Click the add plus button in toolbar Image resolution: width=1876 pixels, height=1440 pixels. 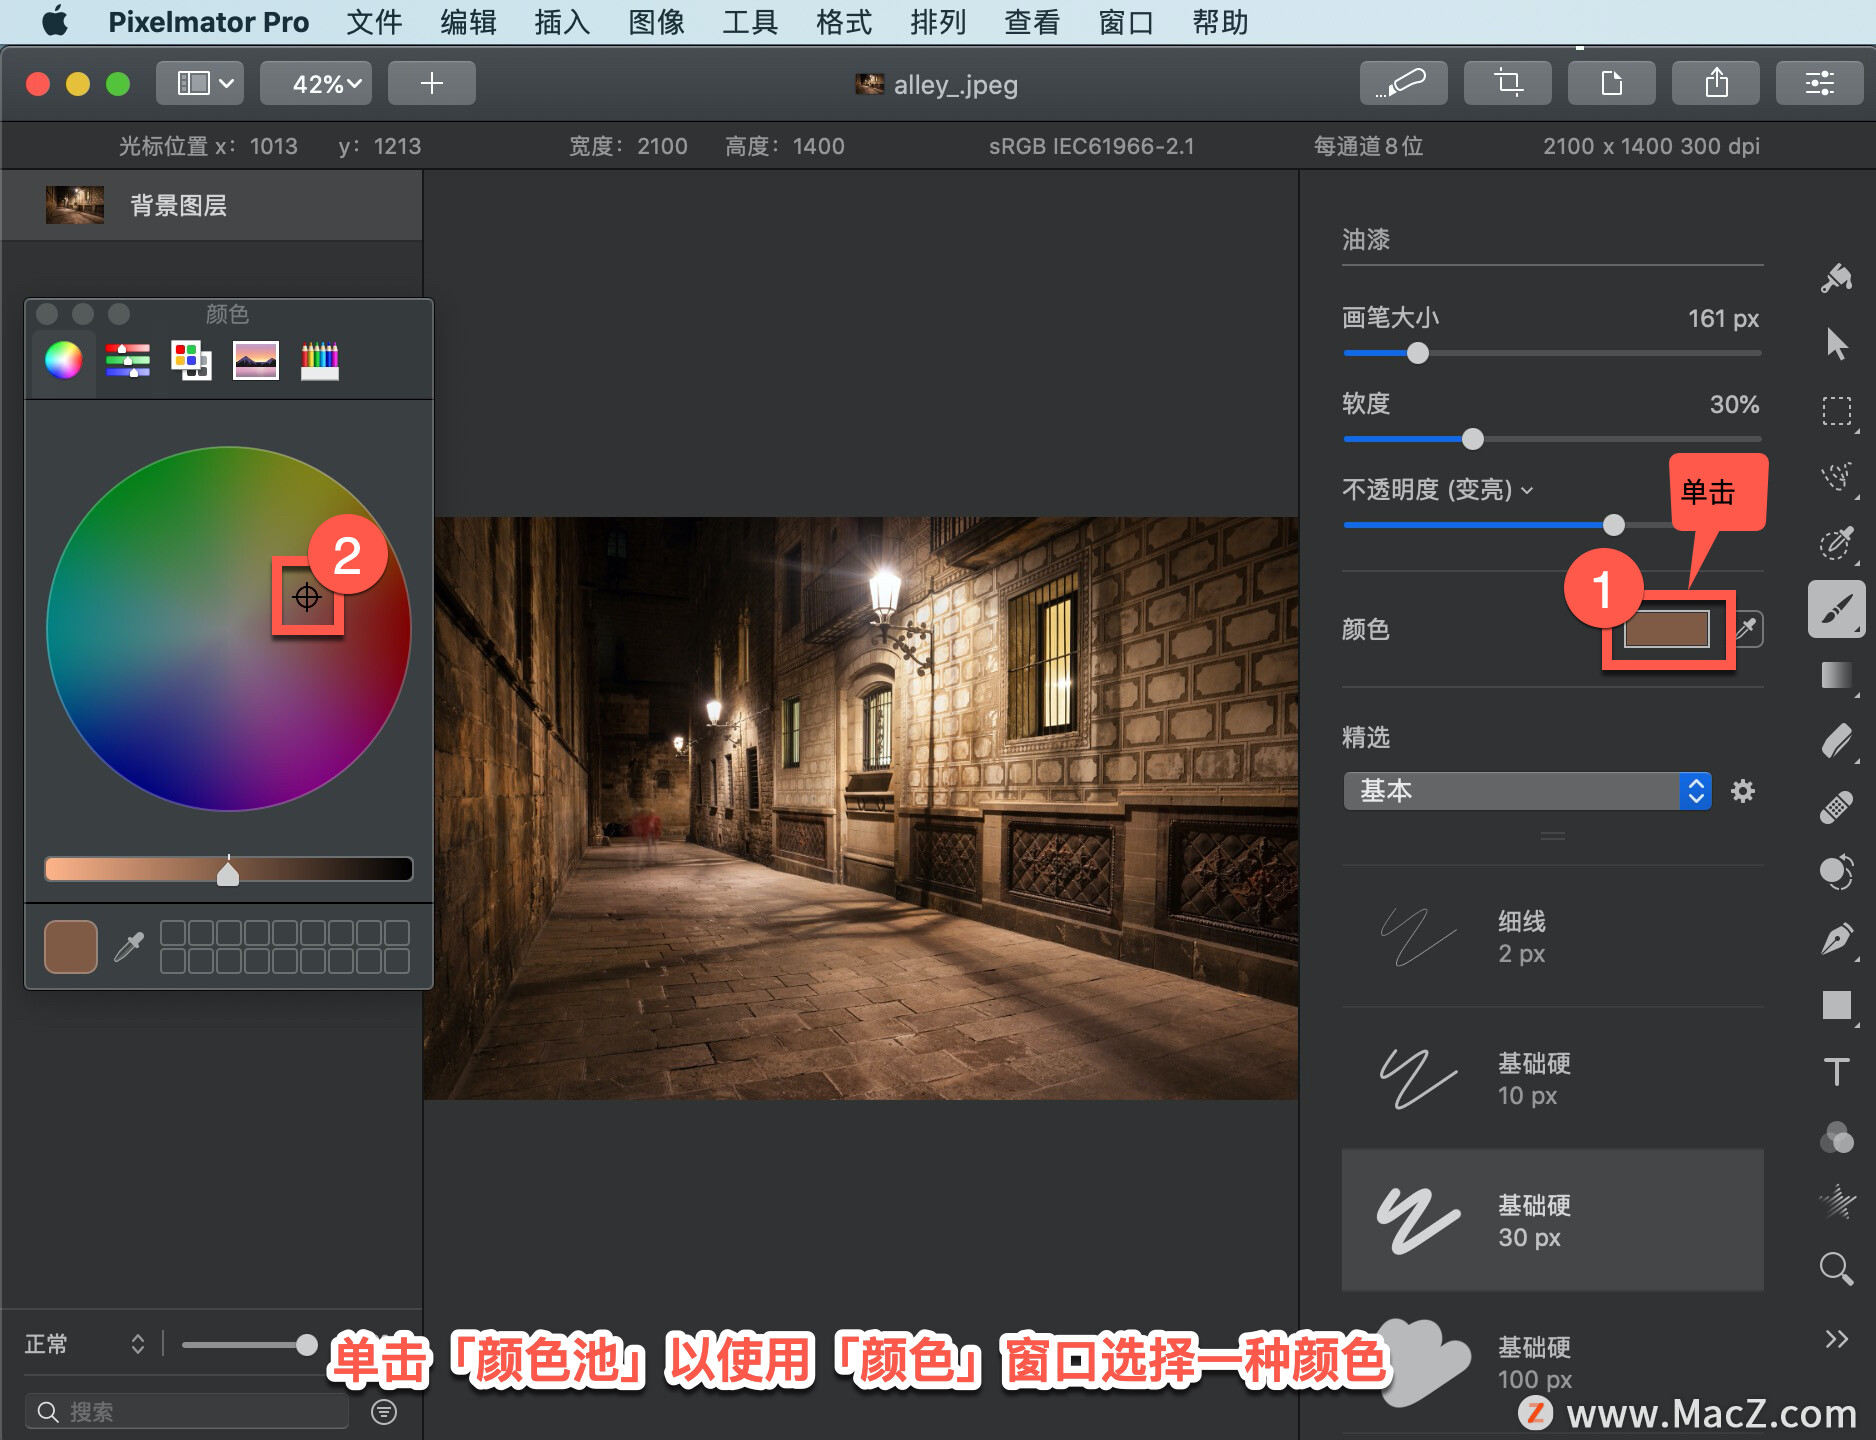(431, 83)
